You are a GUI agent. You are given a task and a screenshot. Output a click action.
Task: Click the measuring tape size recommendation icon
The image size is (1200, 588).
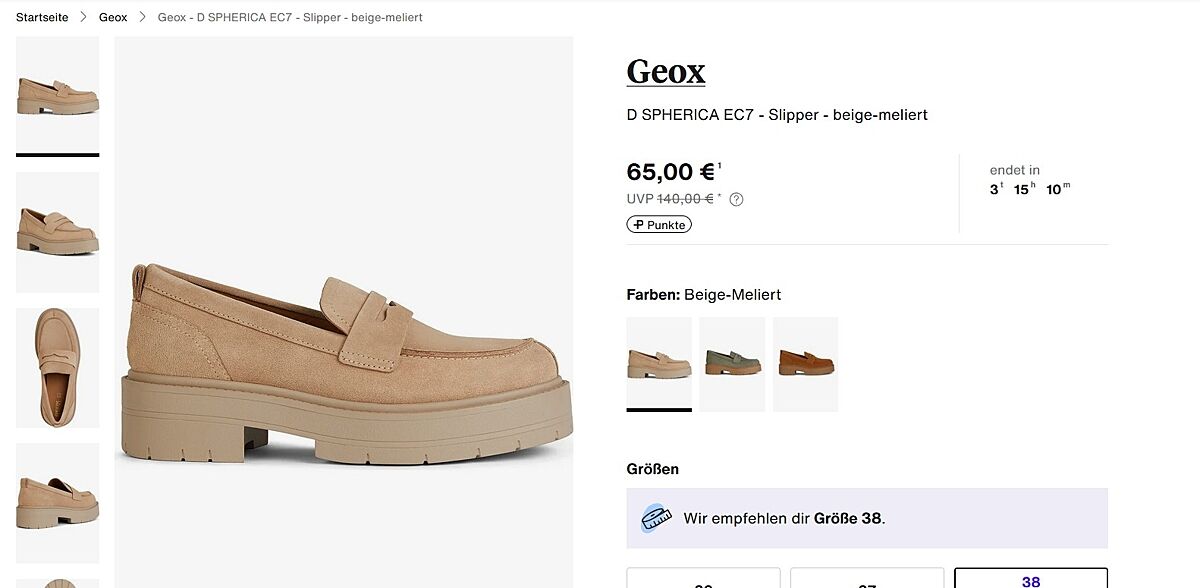656,518
